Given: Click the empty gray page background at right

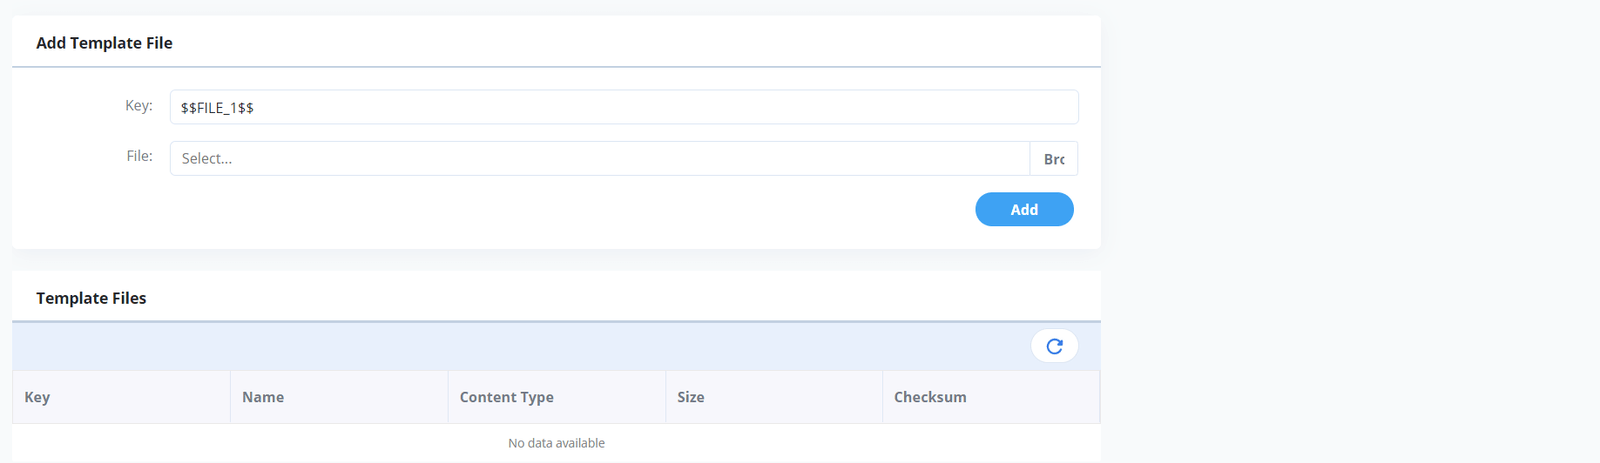Looking at the screenshot, I should [1350, 230].
